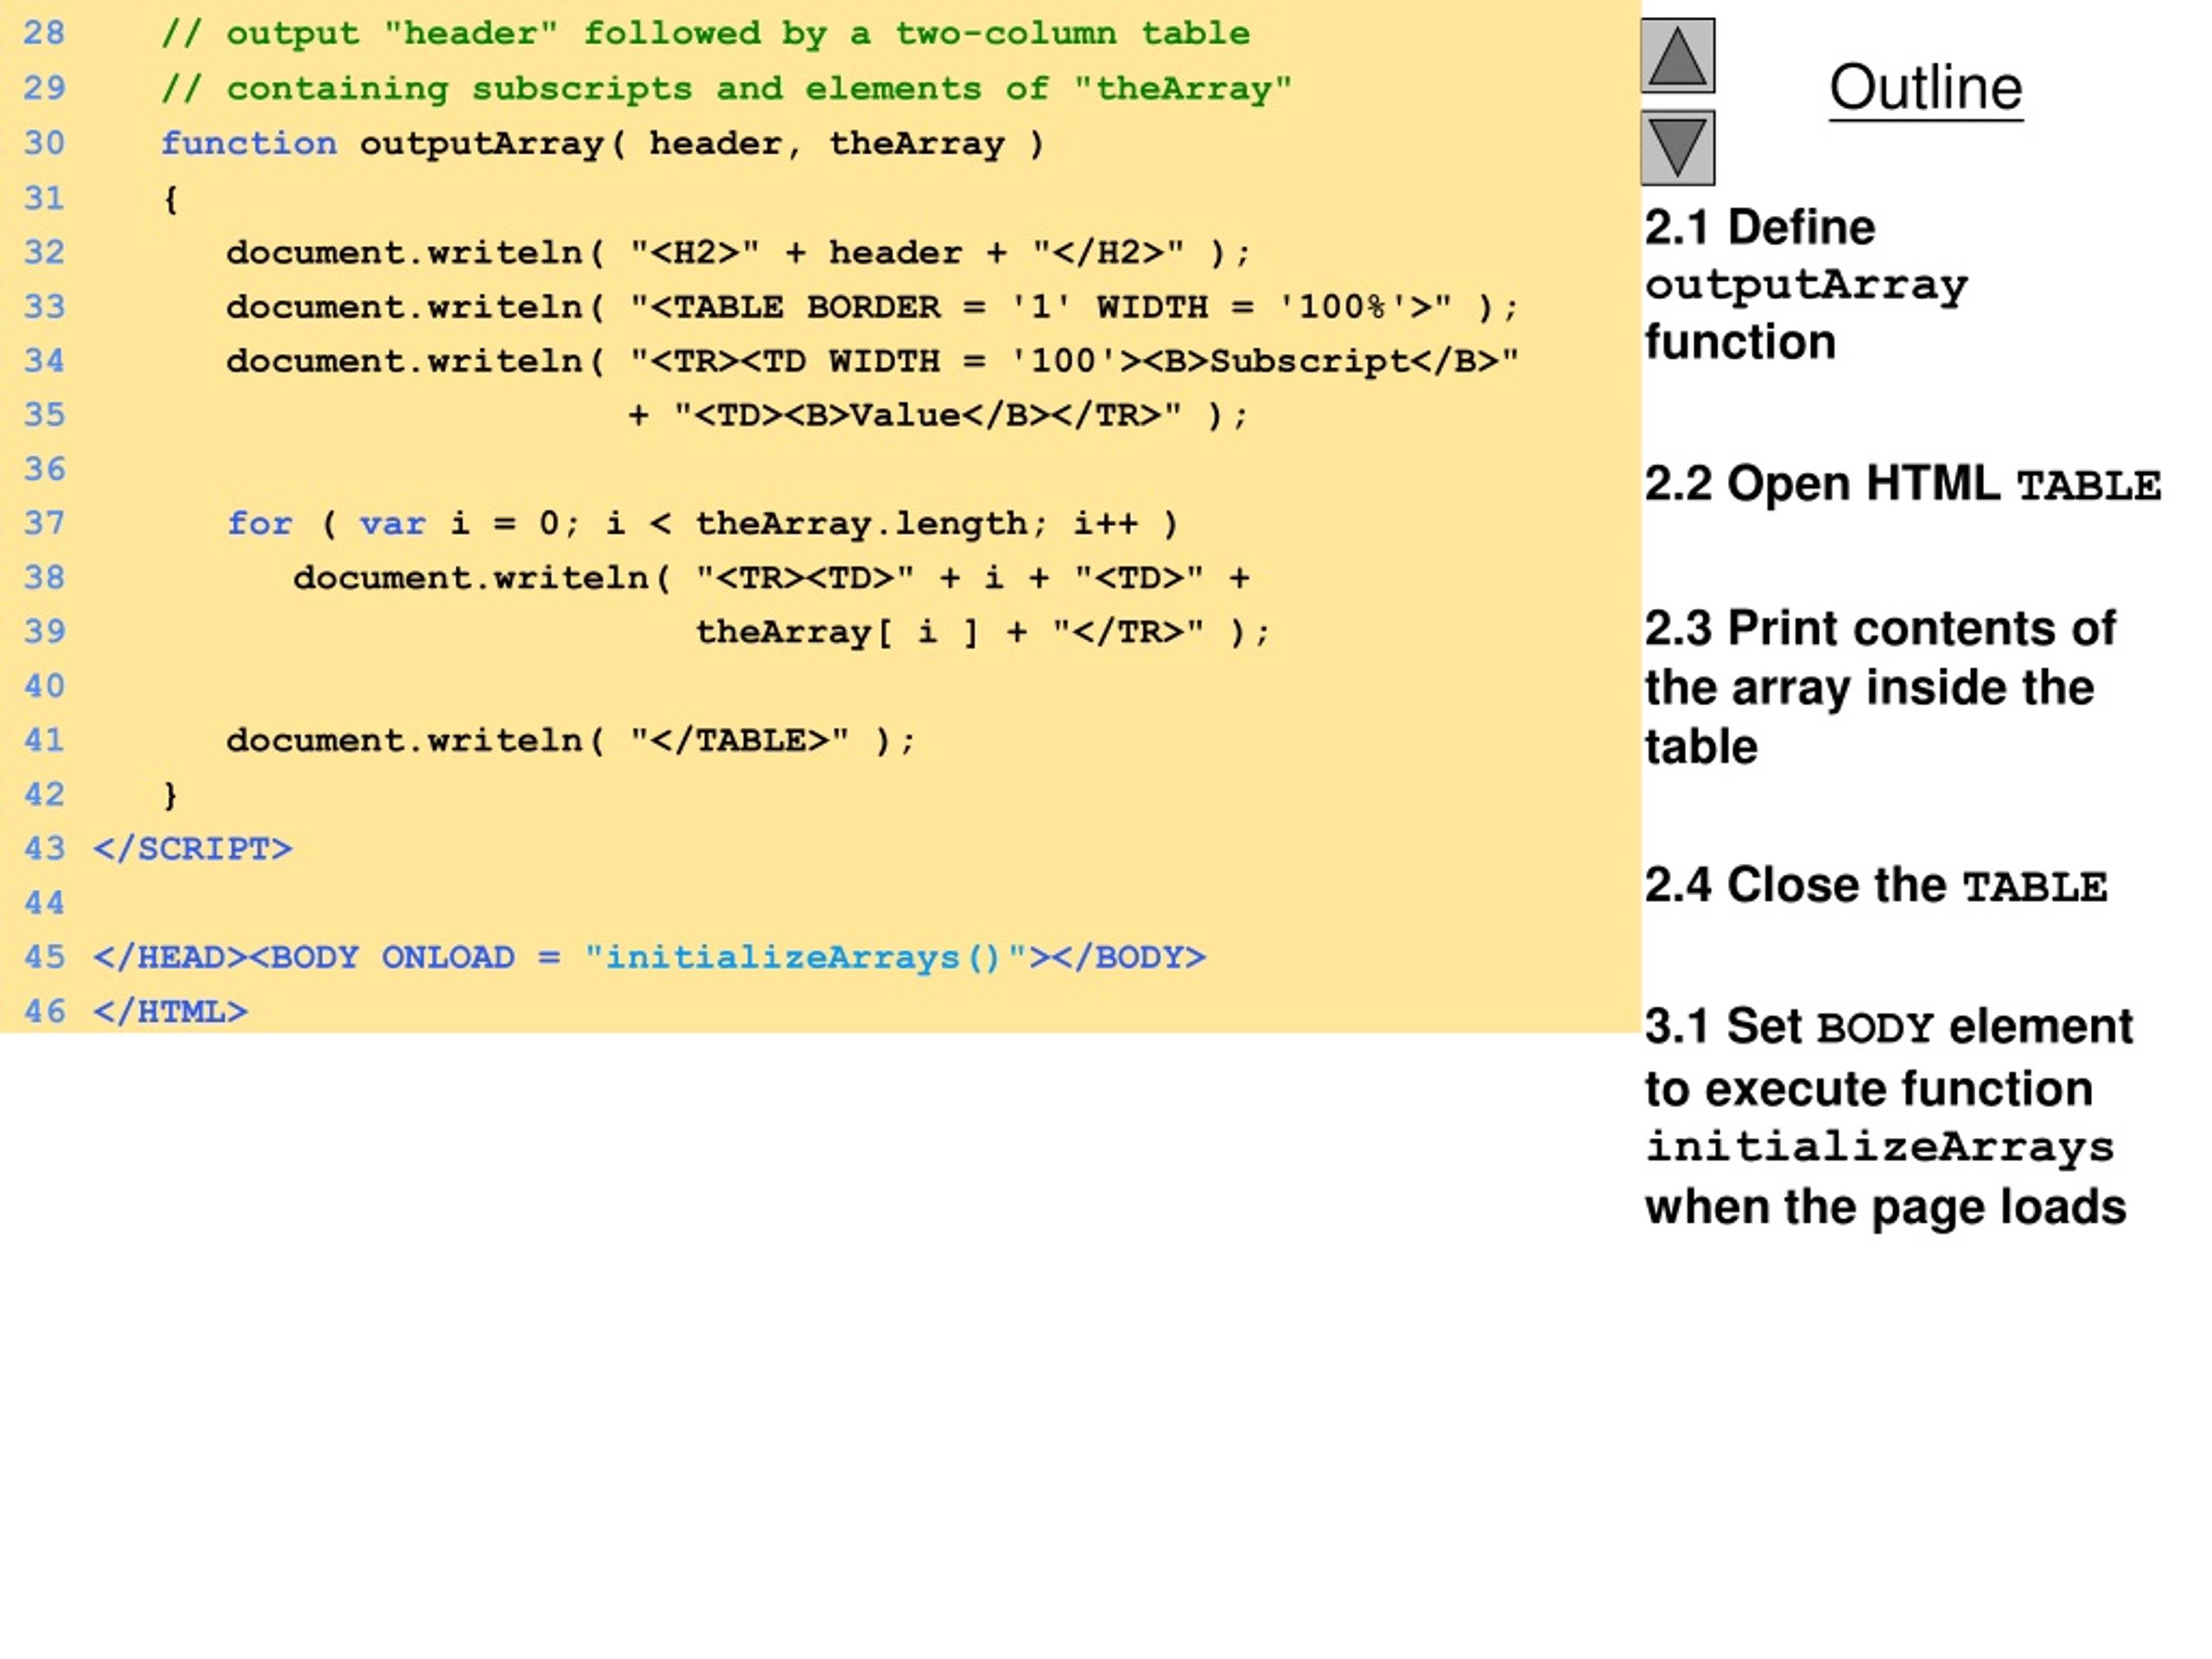Select outline item 2.3 Print contents of array
The image size is (2212, 1659).
1880,687
